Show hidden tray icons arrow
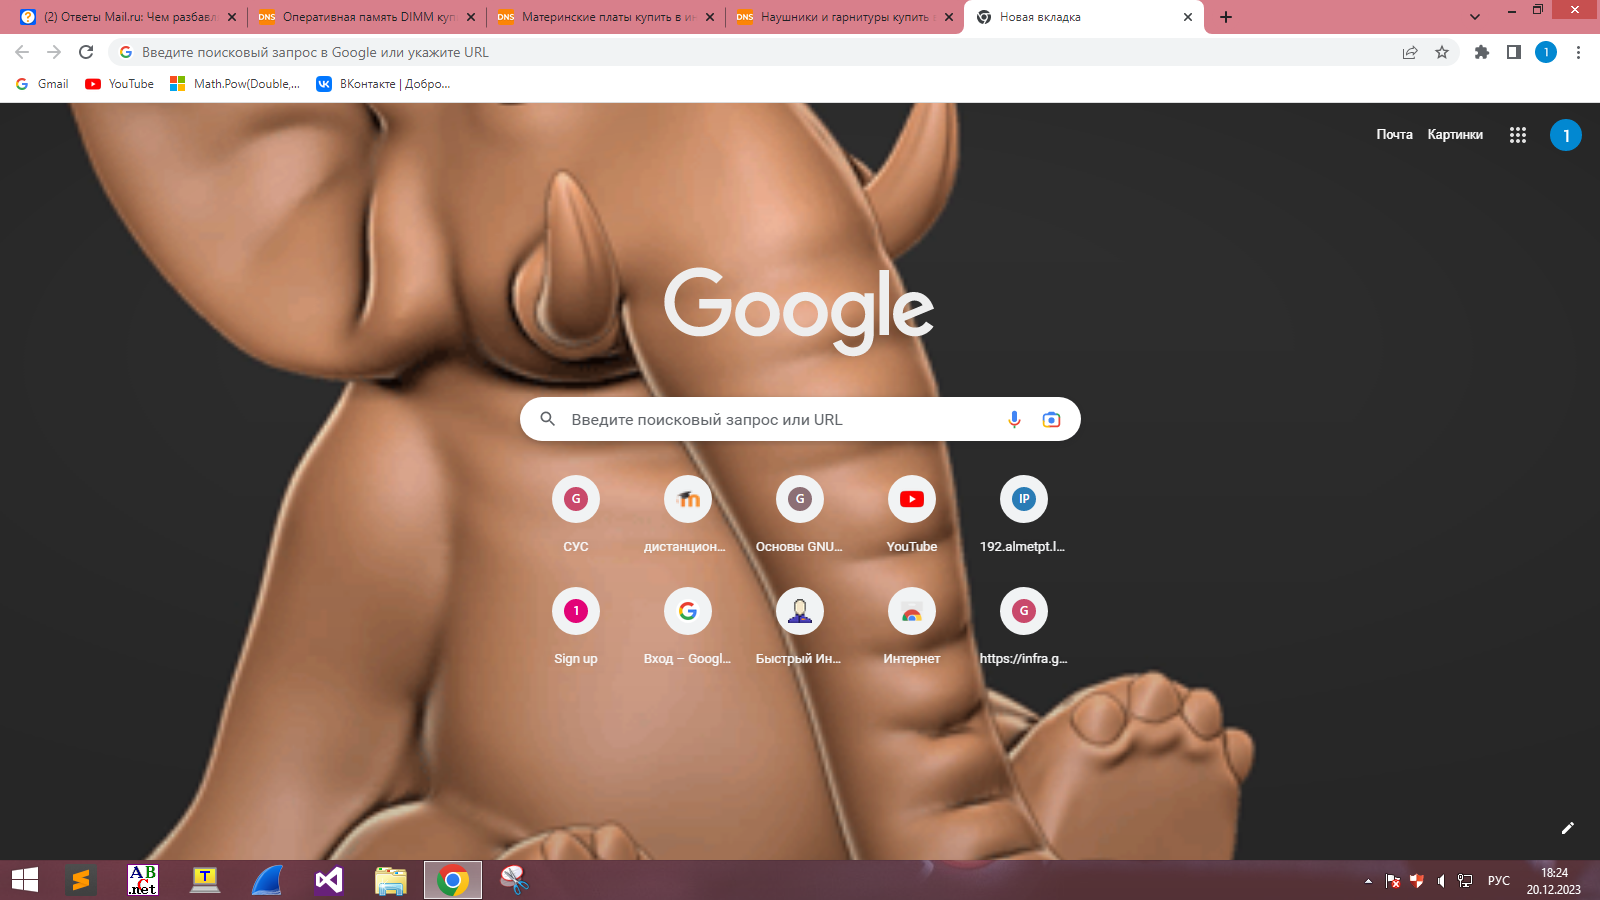 (1368, 881)
